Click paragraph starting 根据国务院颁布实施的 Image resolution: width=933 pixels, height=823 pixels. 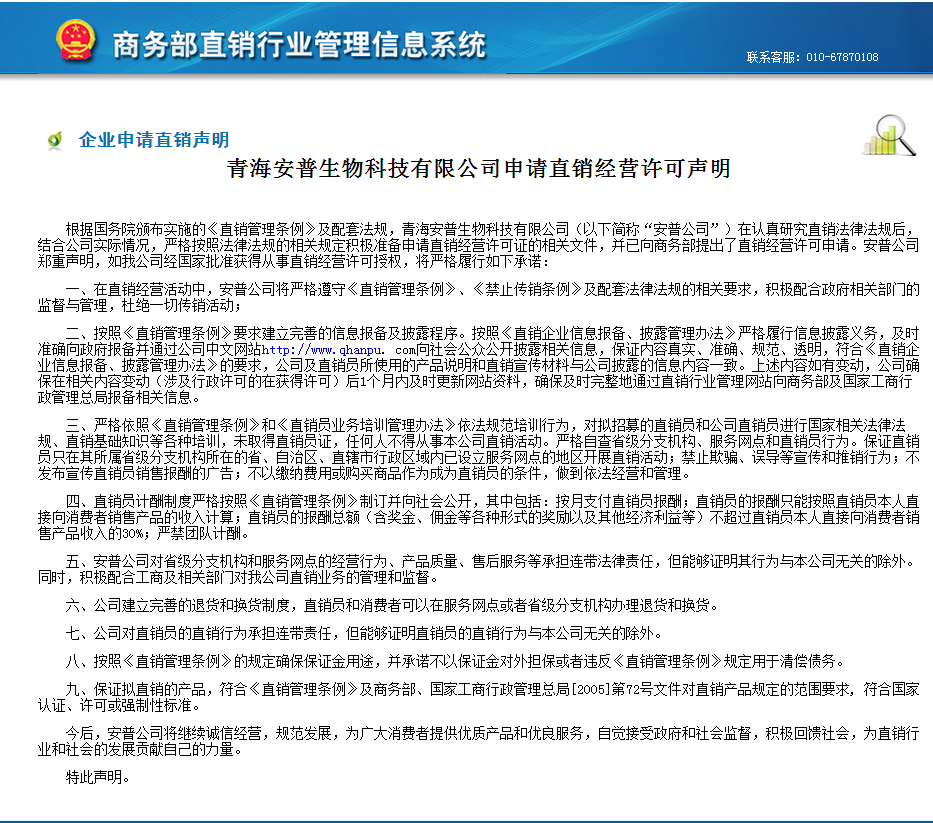[x=478, y=245]
